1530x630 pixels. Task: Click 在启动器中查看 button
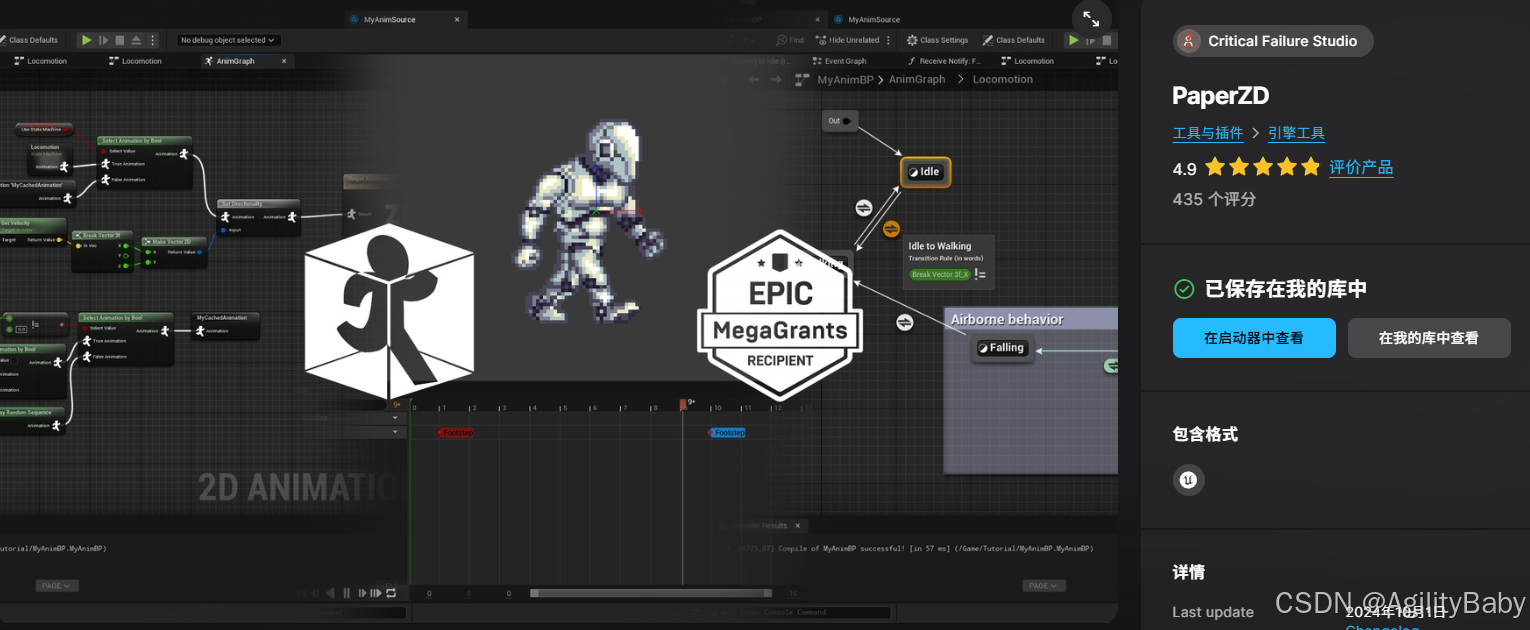coord(1254,338)
